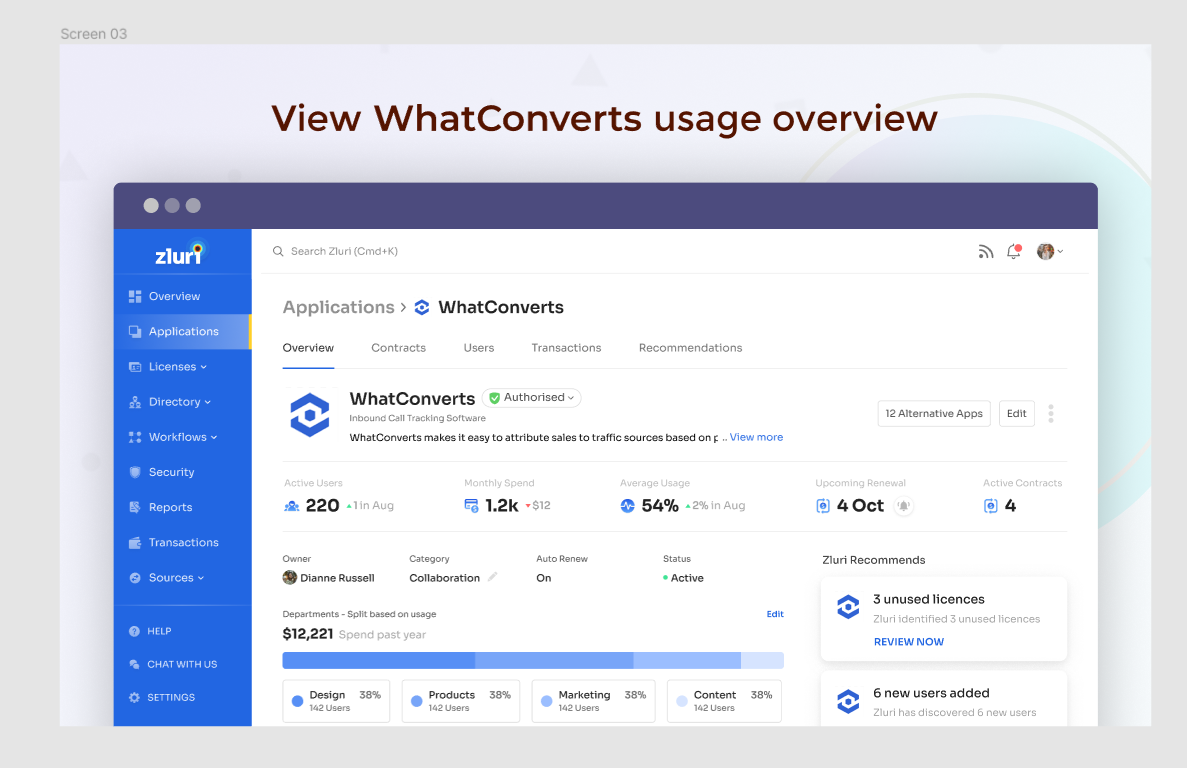Click REVIEW NOW for unused licences

[908, 642]
